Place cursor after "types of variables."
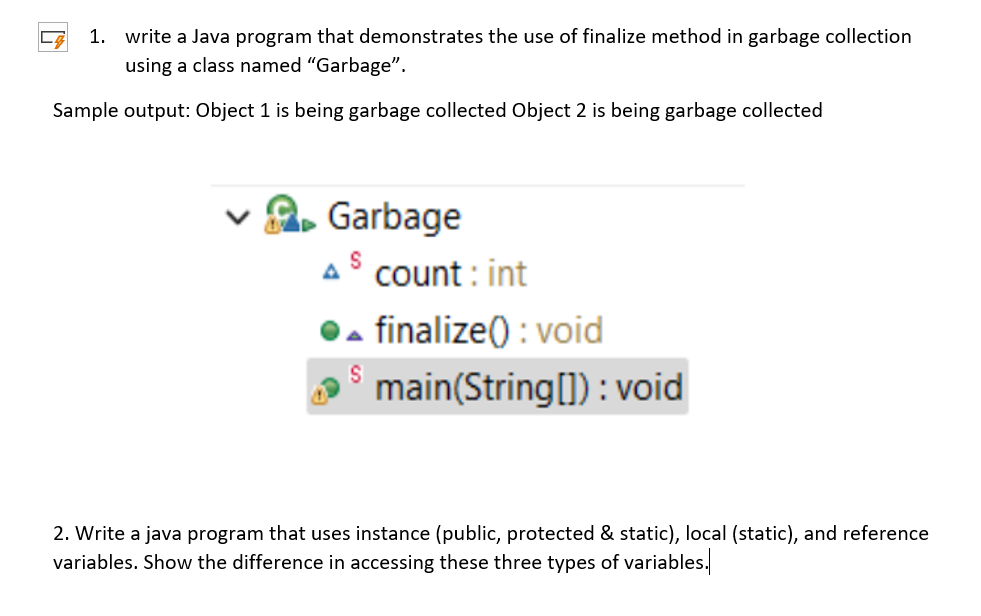The width and height of the screenshot is (981, 616). 709,563
